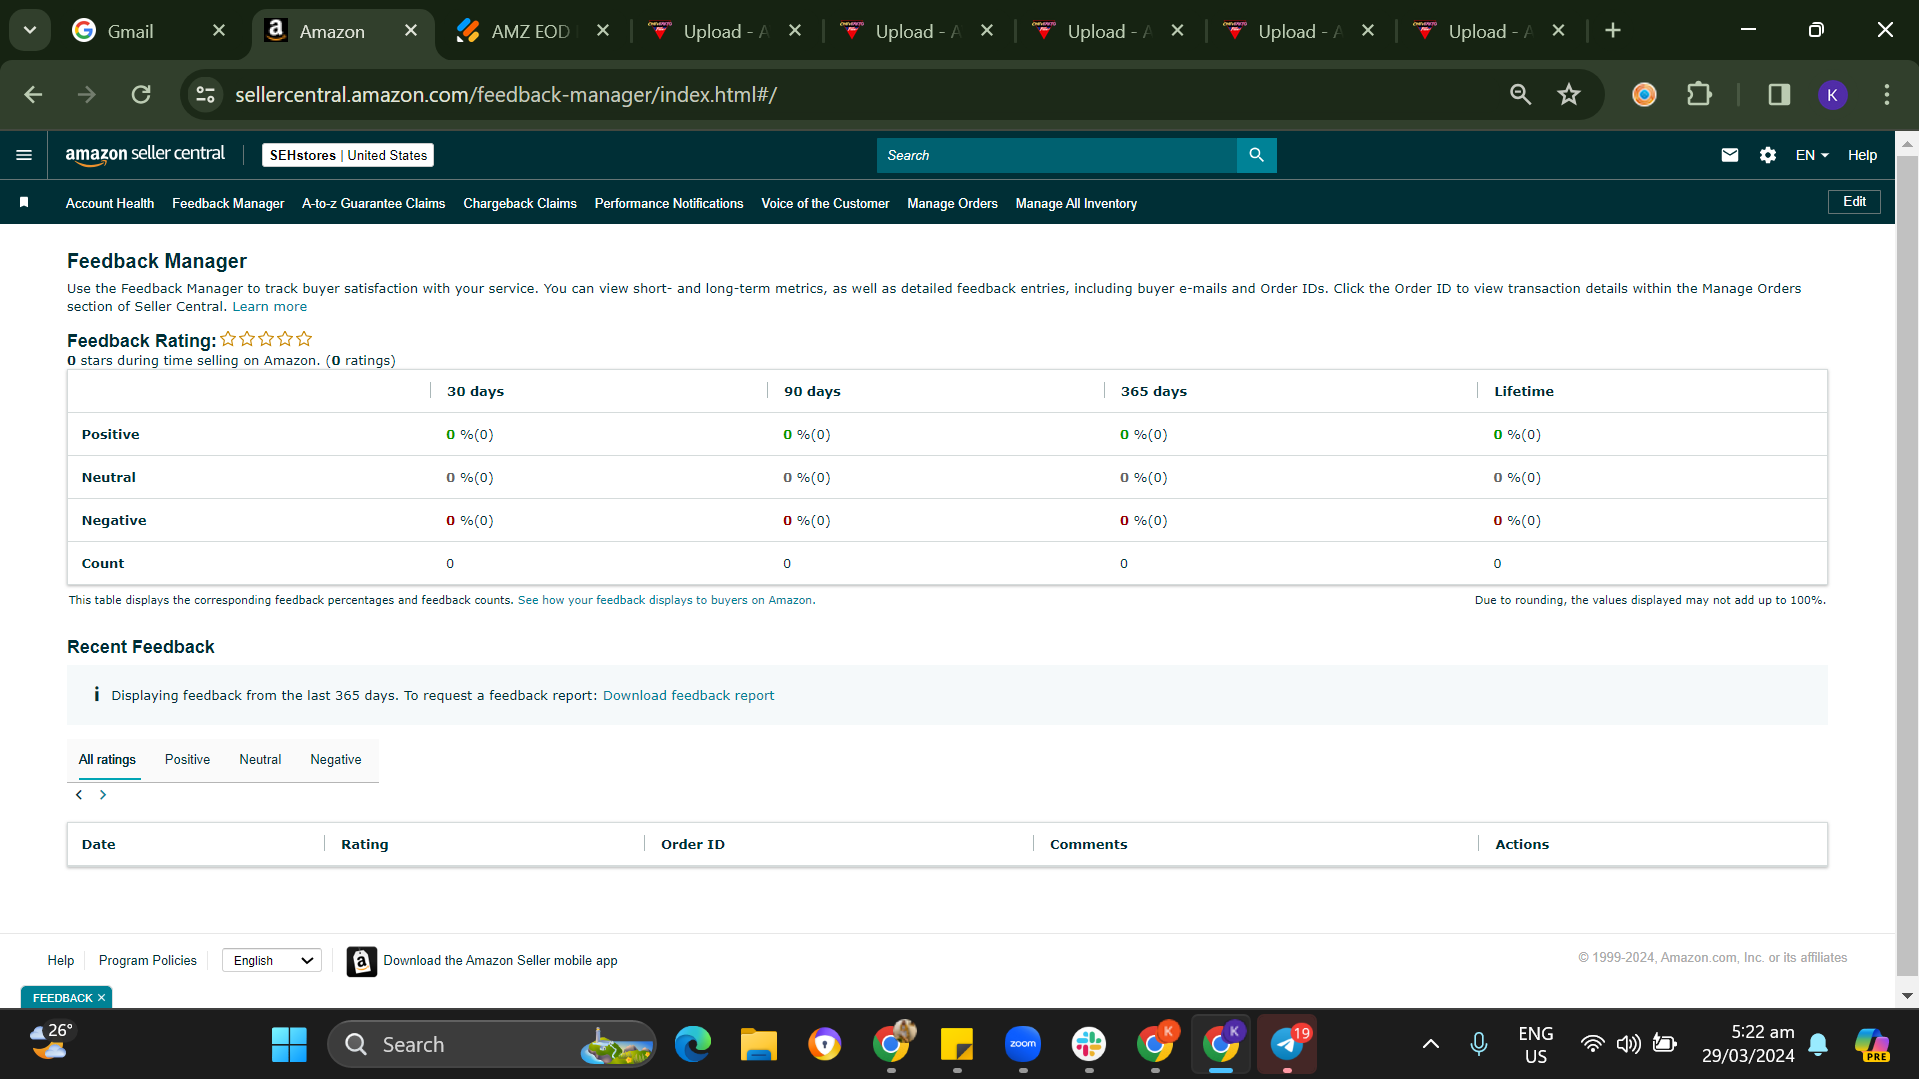Select the All ratings tab

click(107, 760)
